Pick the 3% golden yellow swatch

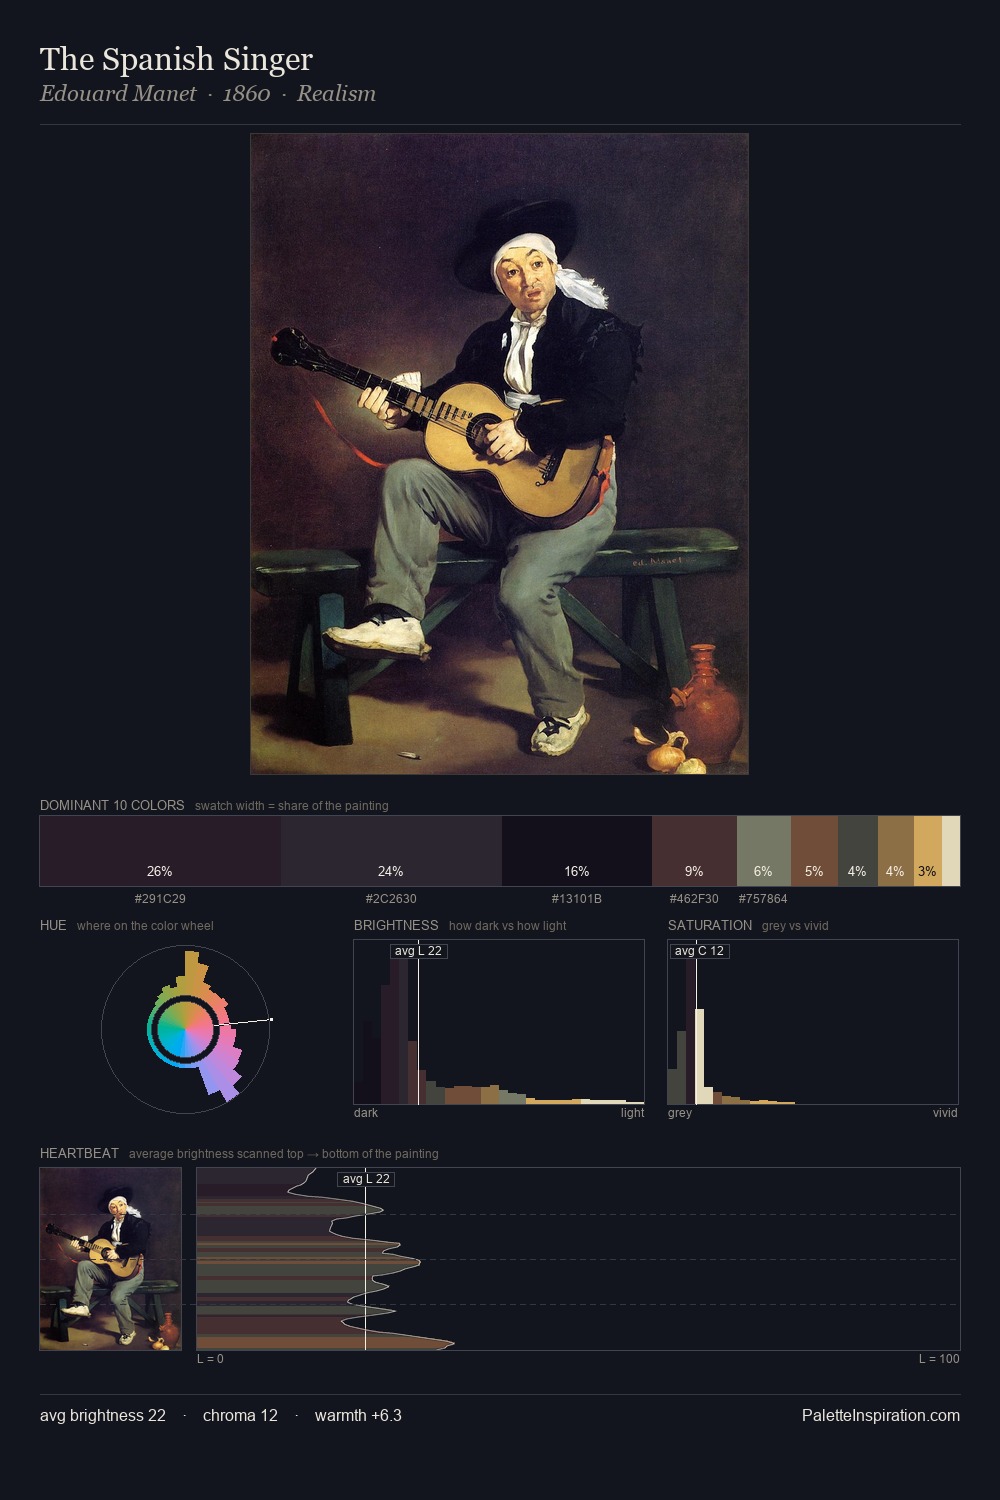pos(928,851)
